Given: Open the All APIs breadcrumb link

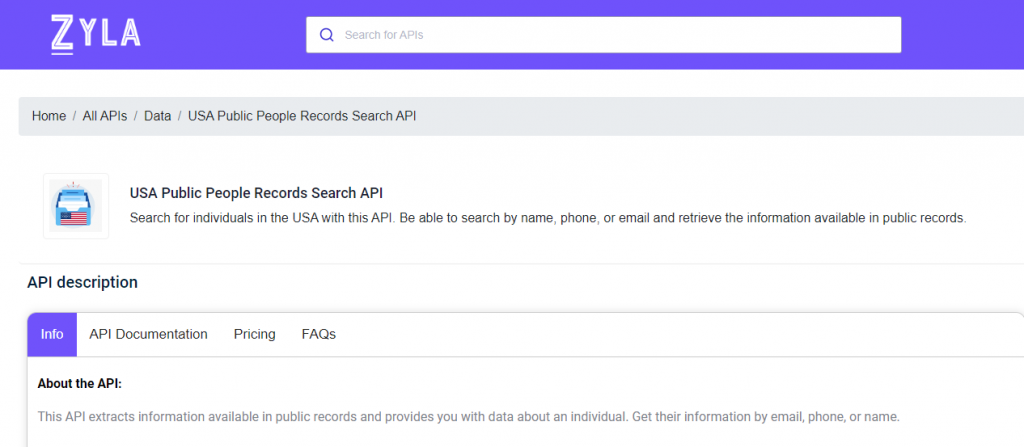Looking at the screenshot, I should click(104, 116).
